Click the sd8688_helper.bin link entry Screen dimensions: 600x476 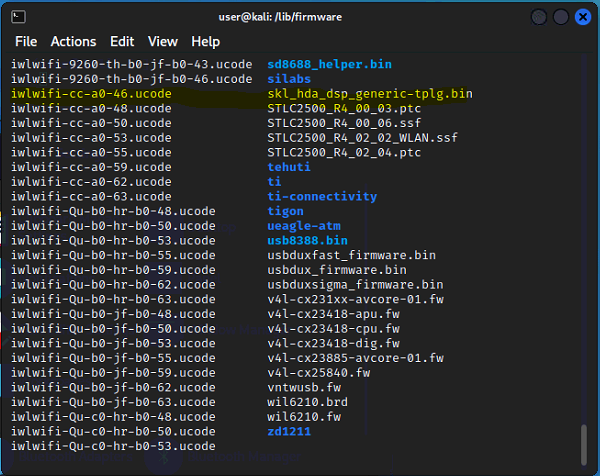pos(329,64)
